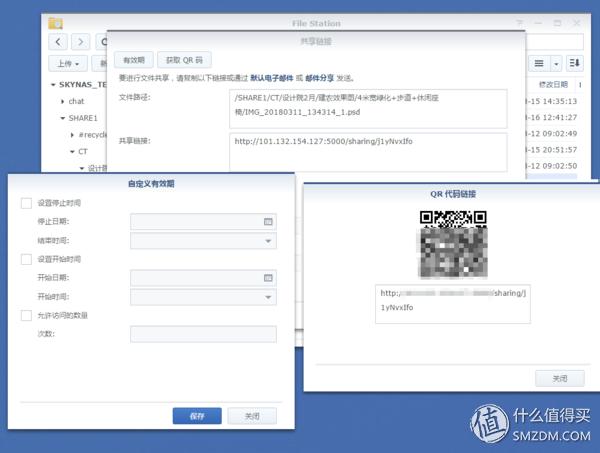Close the File Station window
This screenshot has width=600, height=453.
click(x=577, y=23)
